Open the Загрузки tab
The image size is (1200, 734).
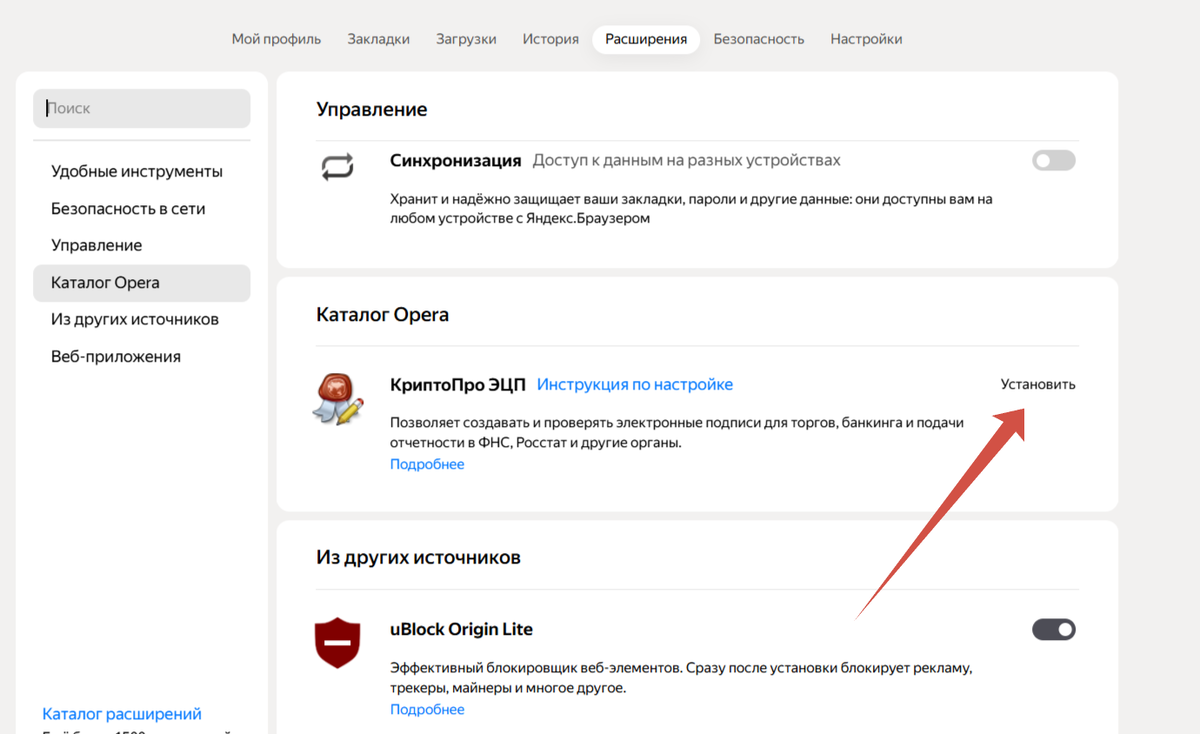[x=466, y=39]
